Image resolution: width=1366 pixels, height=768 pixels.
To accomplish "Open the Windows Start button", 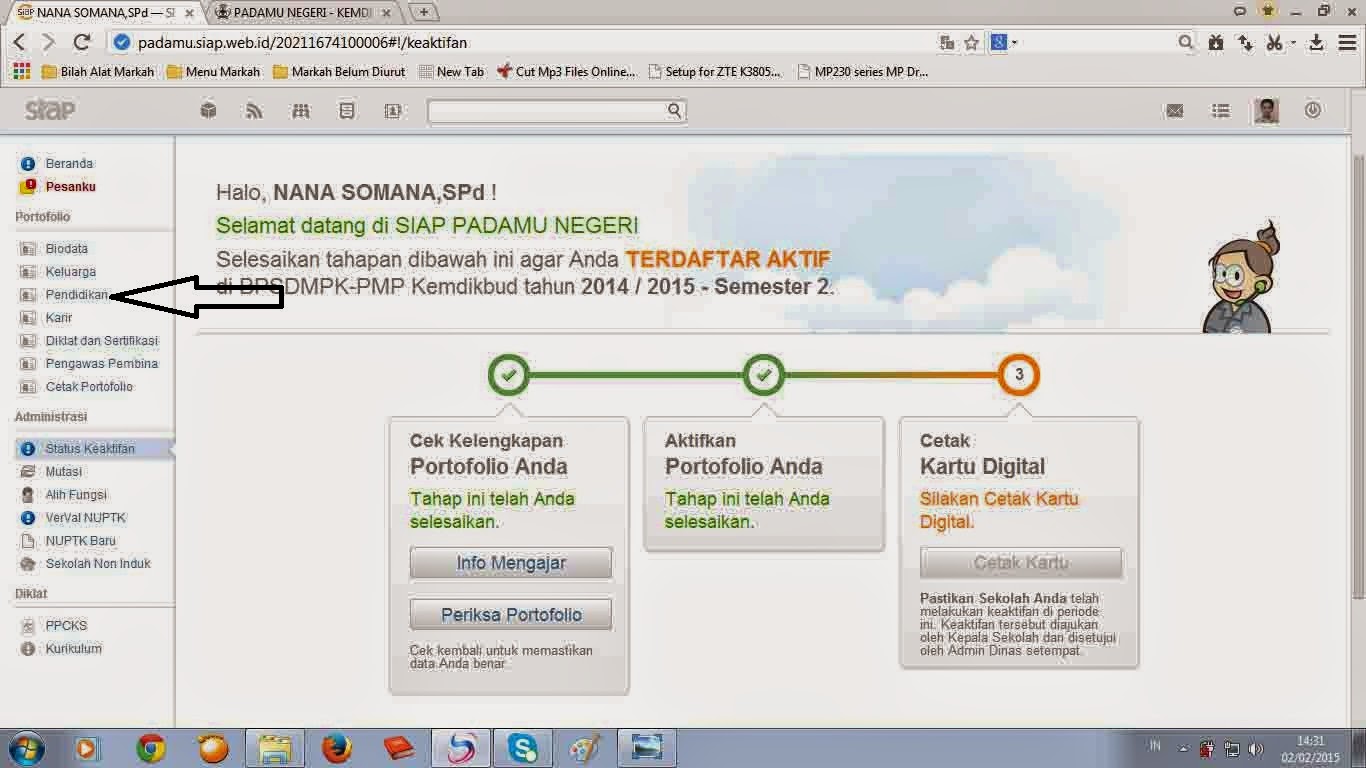I will point(27,748).
